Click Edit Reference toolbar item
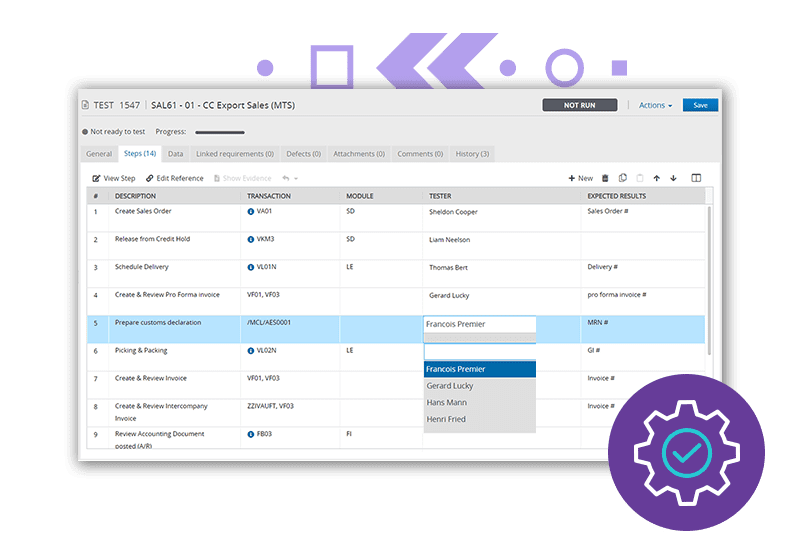Image resolution: width=800 pixels, height=550 pixels. 174,178
